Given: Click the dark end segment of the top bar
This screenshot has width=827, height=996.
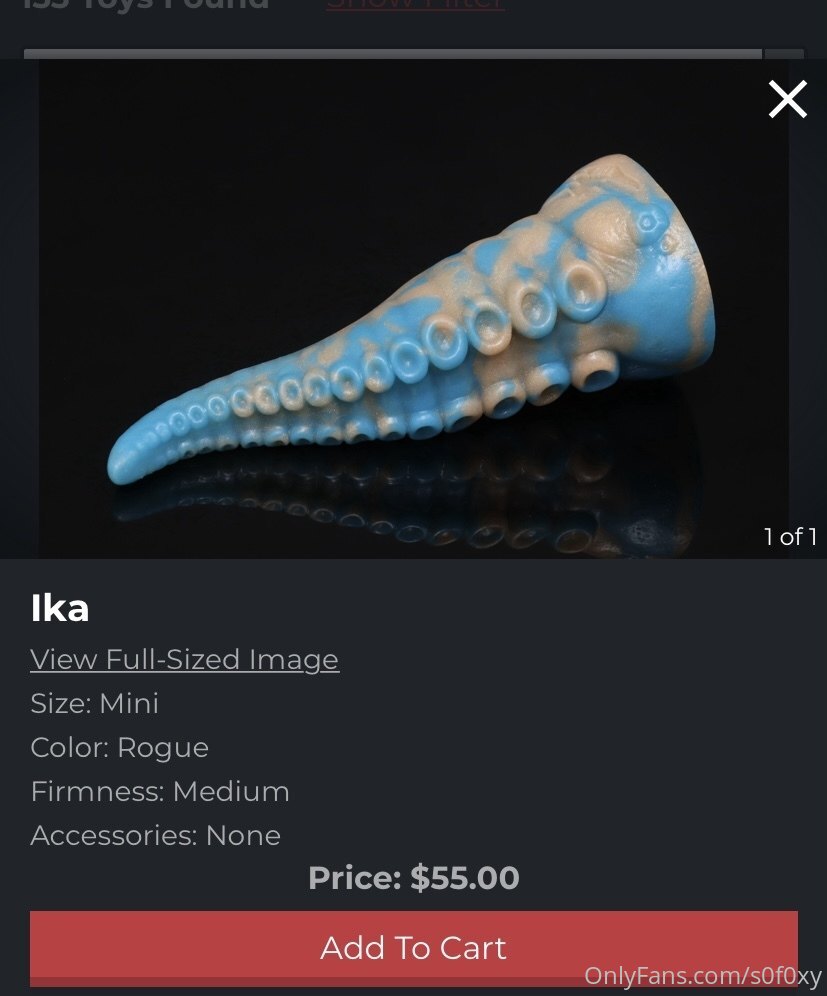Looking at the screenshot, I should pyautogui.click(x=784, y=54).
